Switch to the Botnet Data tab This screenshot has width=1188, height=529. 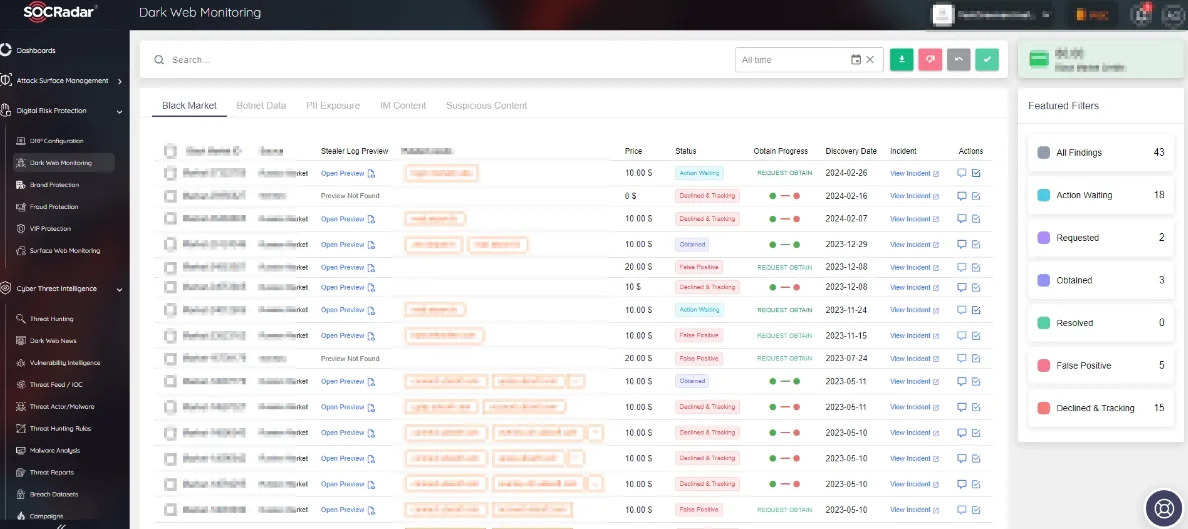click(x=261, y=105)
